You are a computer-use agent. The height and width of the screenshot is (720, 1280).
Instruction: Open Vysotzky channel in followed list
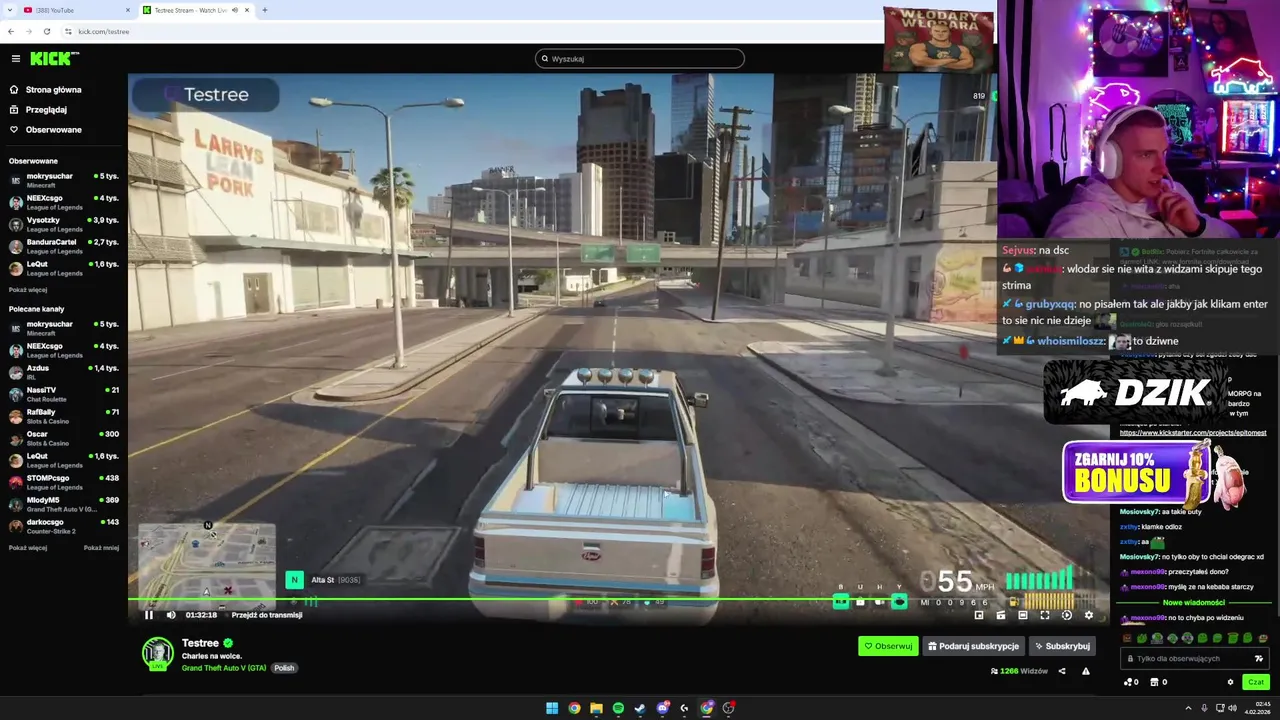coord(64,224)
